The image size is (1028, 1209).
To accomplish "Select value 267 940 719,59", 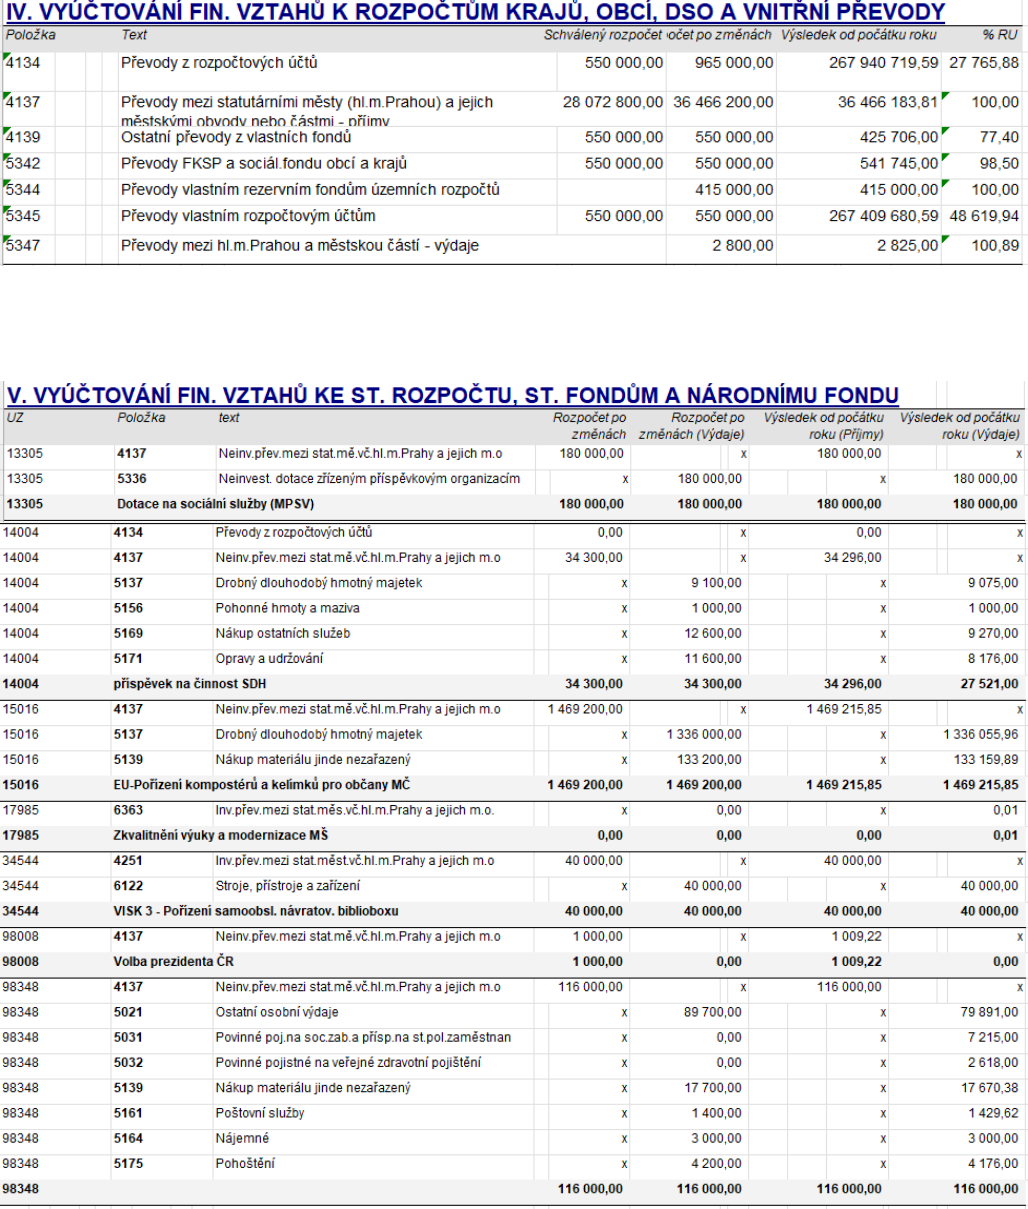I will 884,63.
